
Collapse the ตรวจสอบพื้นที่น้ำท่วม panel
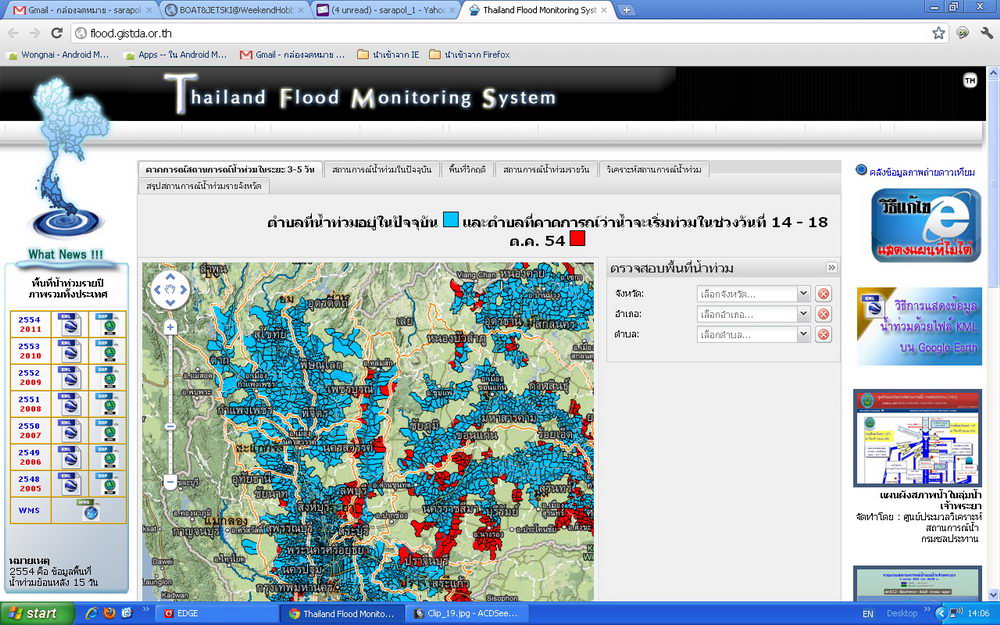point(830,268)
